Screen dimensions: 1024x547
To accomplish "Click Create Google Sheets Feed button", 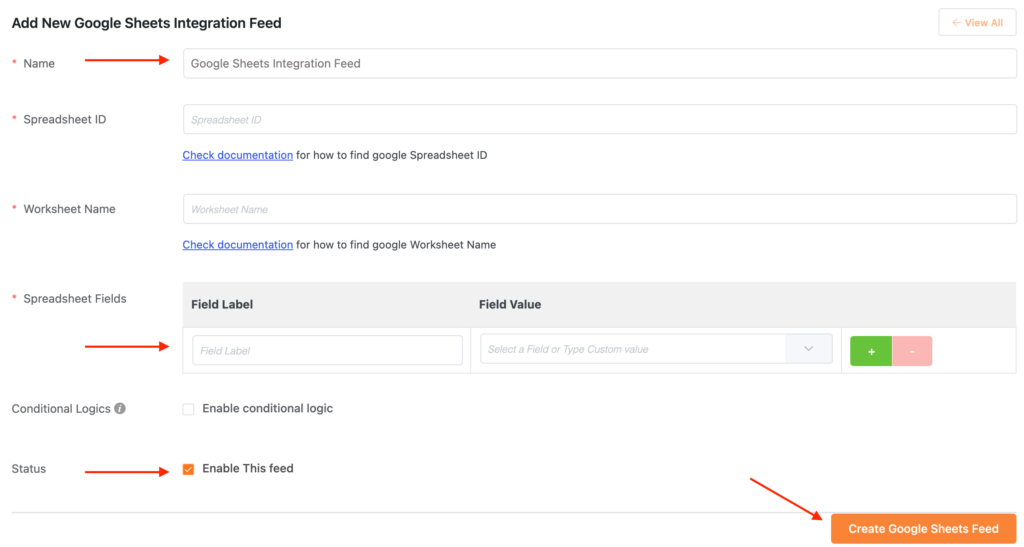I will (x=923, y=529).
